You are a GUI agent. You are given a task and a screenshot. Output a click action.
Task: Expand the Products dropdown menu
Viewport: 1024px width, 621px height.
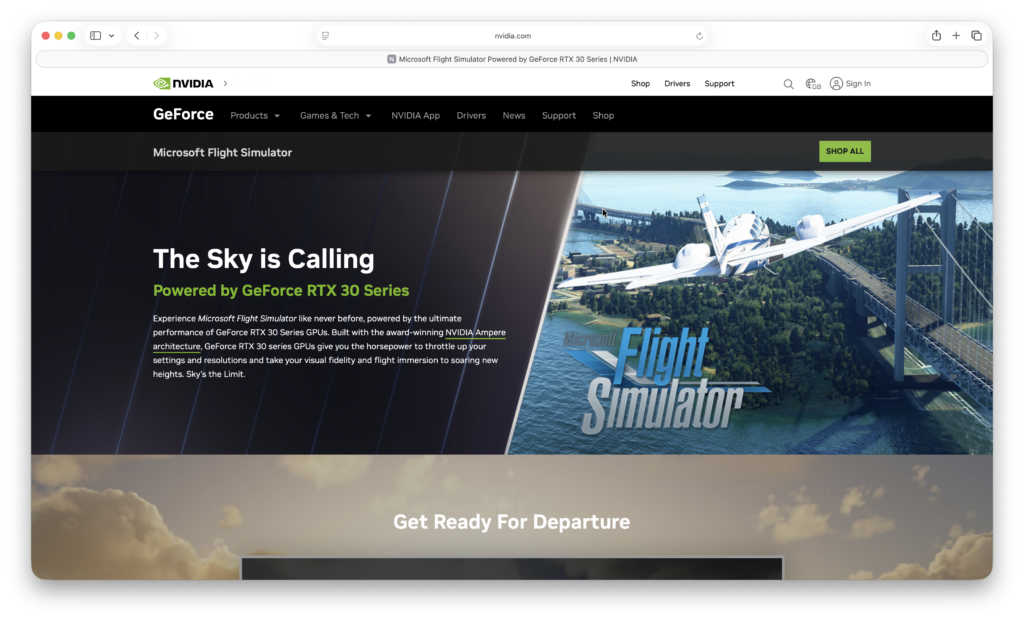point(255,116)
